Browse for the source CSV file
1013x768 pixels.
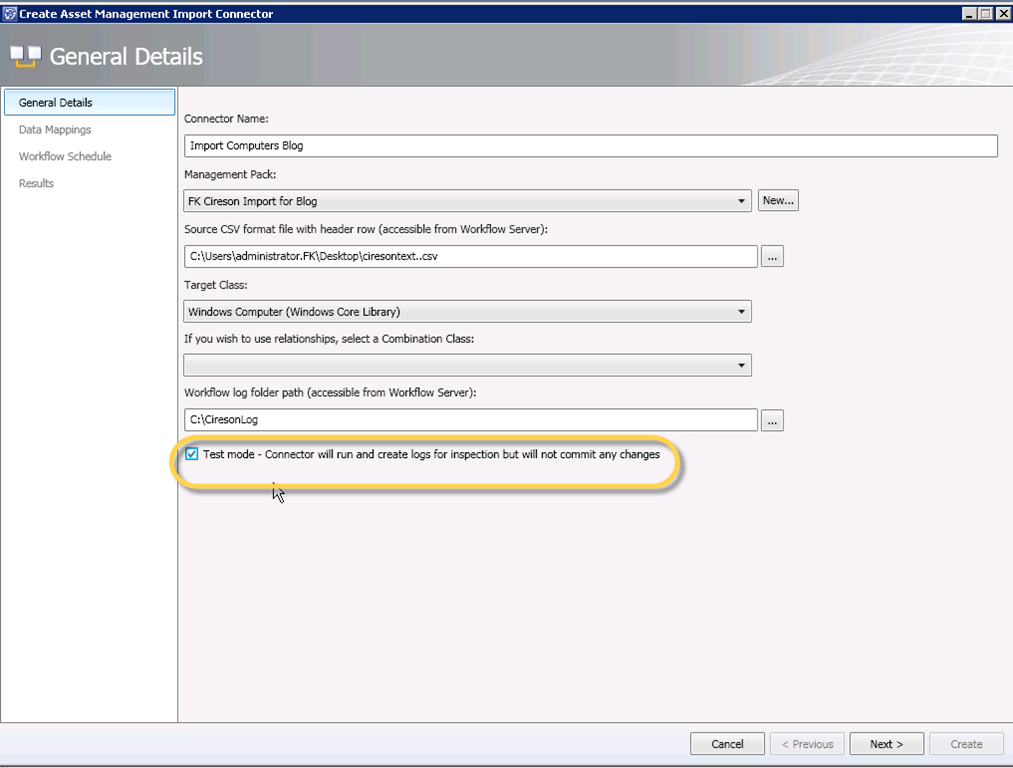point(771,256)
